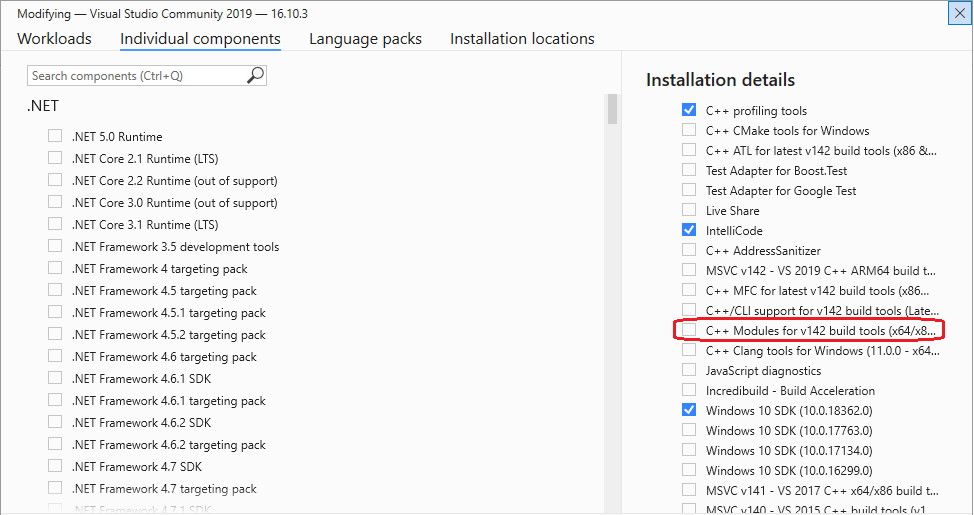974x515 pixels.
Task: Enable the .NET 5.0 Runtime checkbox
Action: click(x=55, y=136)
